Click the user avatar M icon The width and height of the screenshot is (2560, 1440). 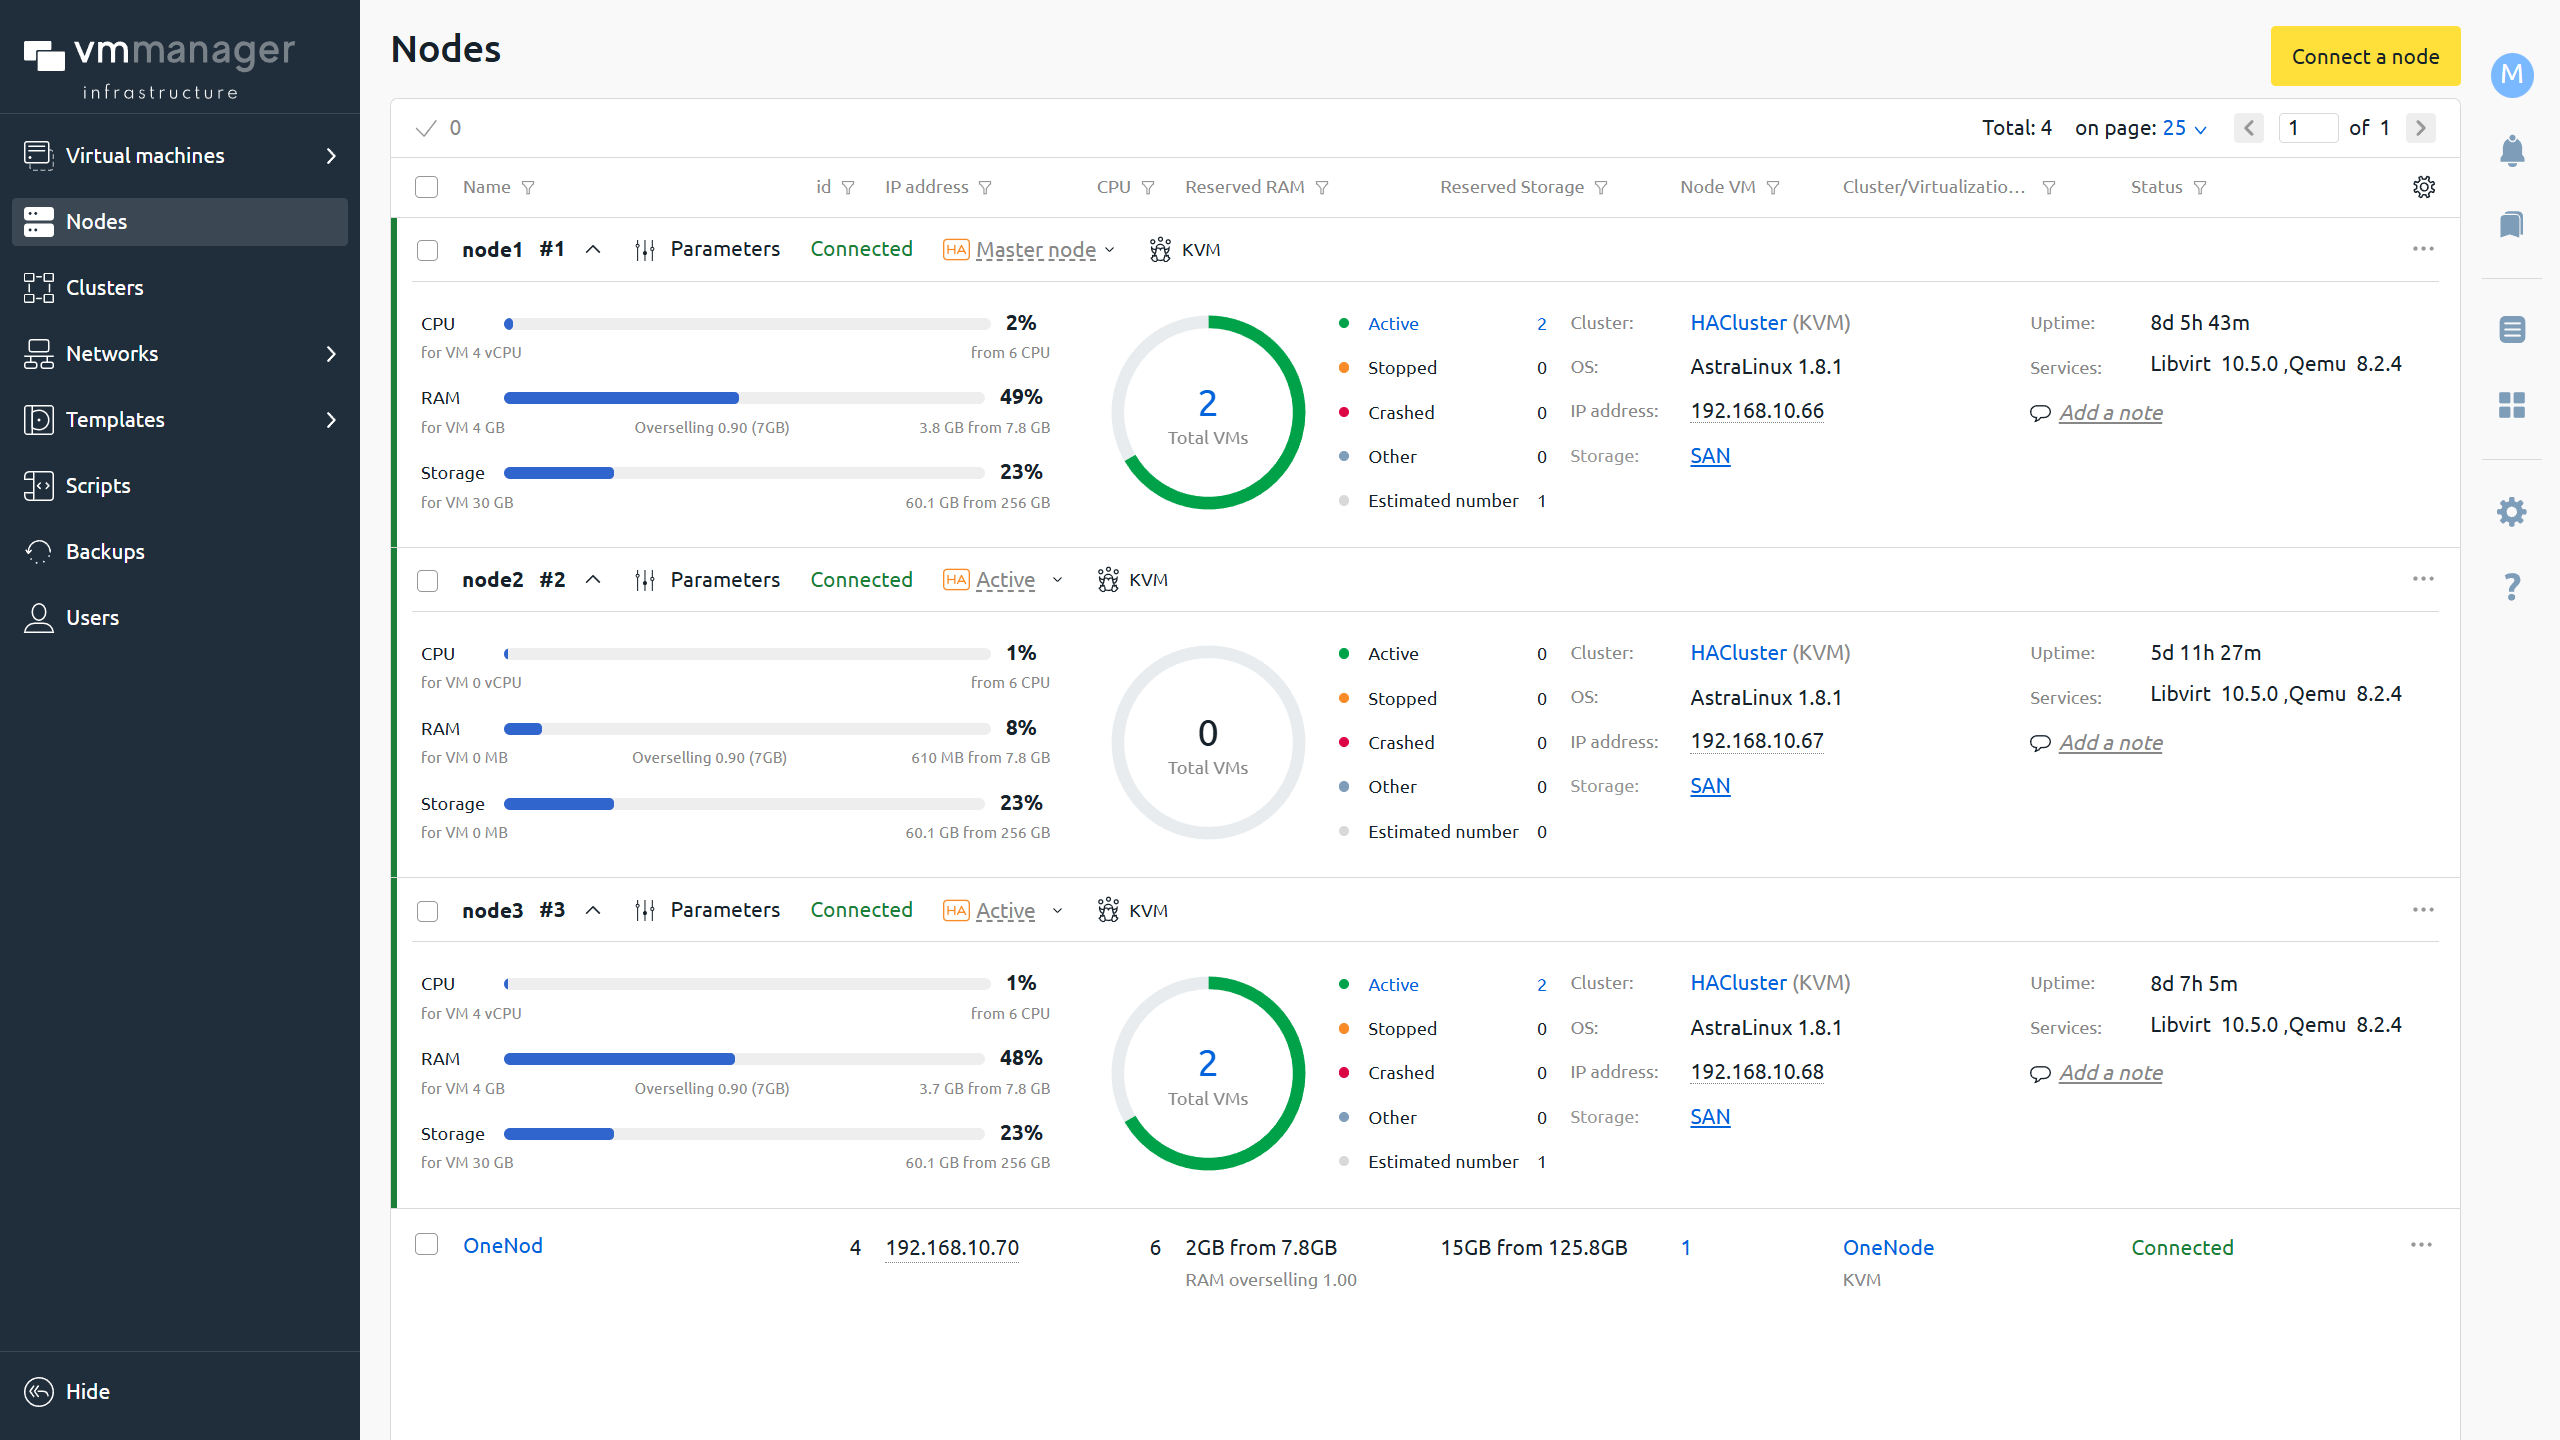pyautogui.click(x=2511, y=75)
